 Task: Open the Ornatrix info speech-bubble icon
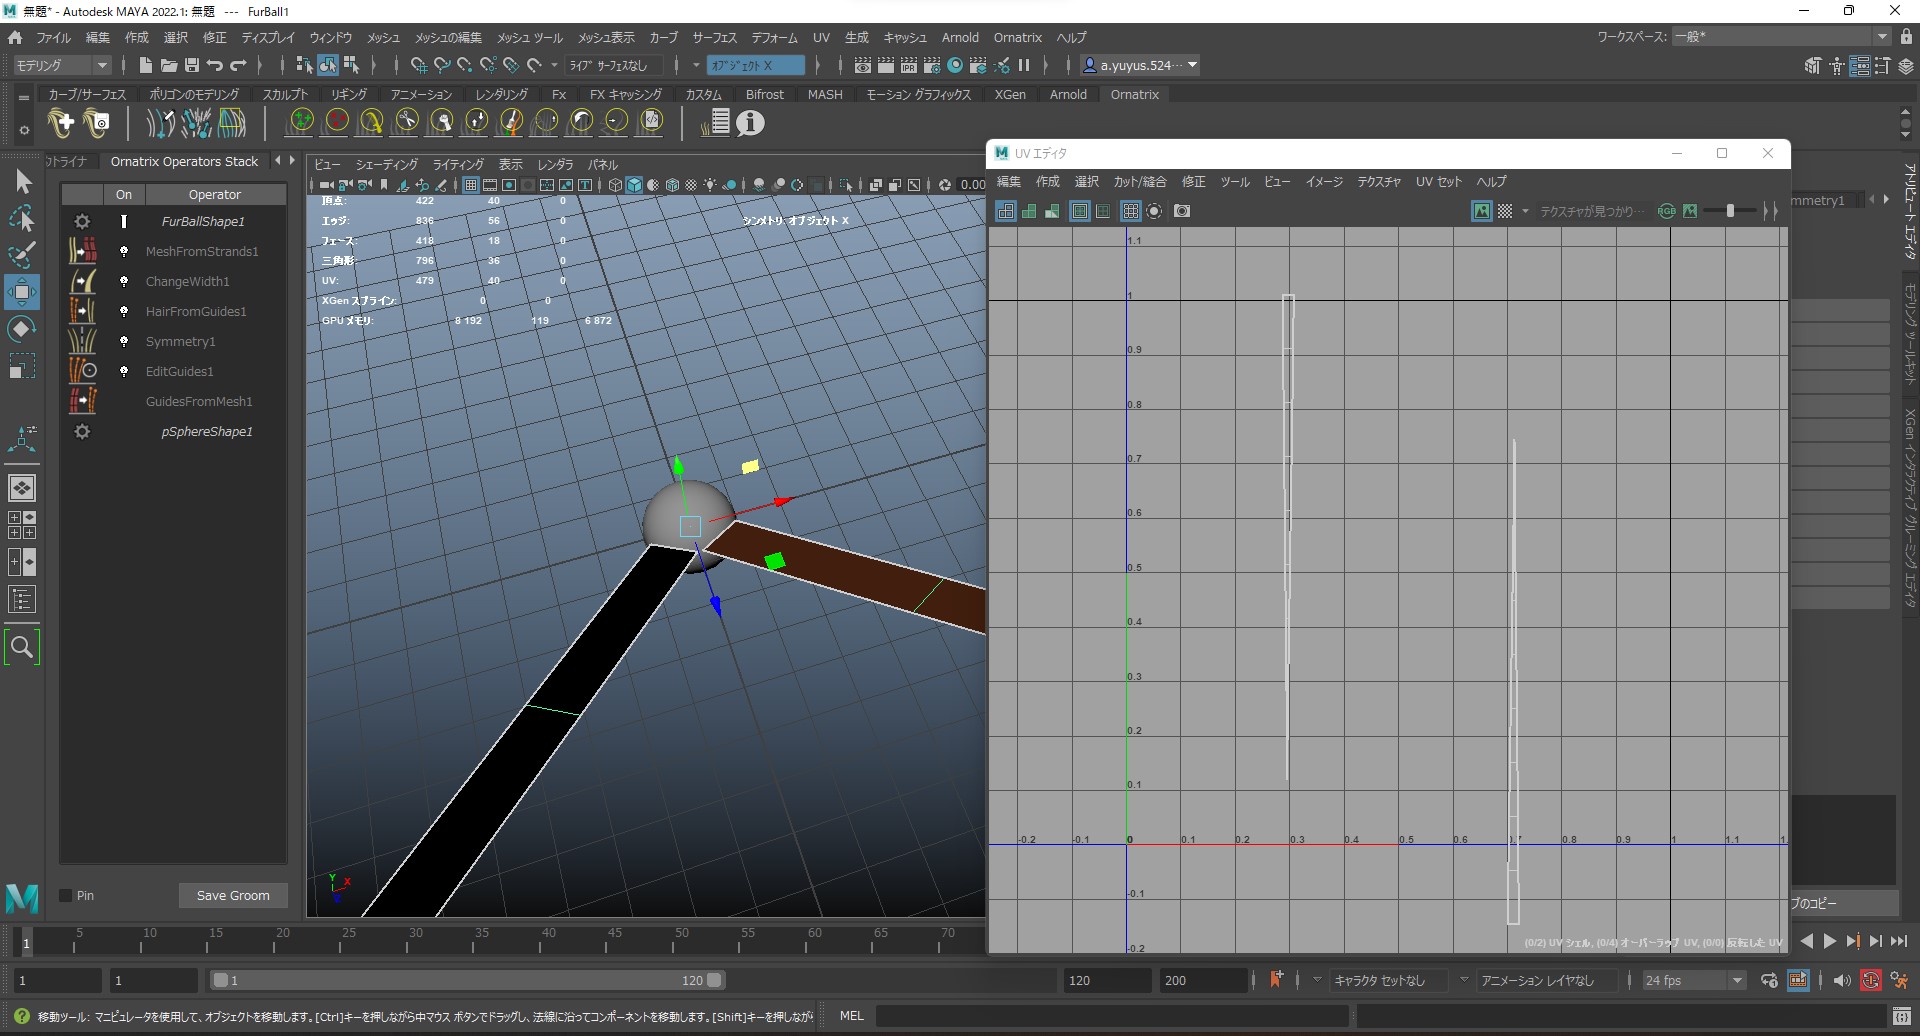[750, 122]
